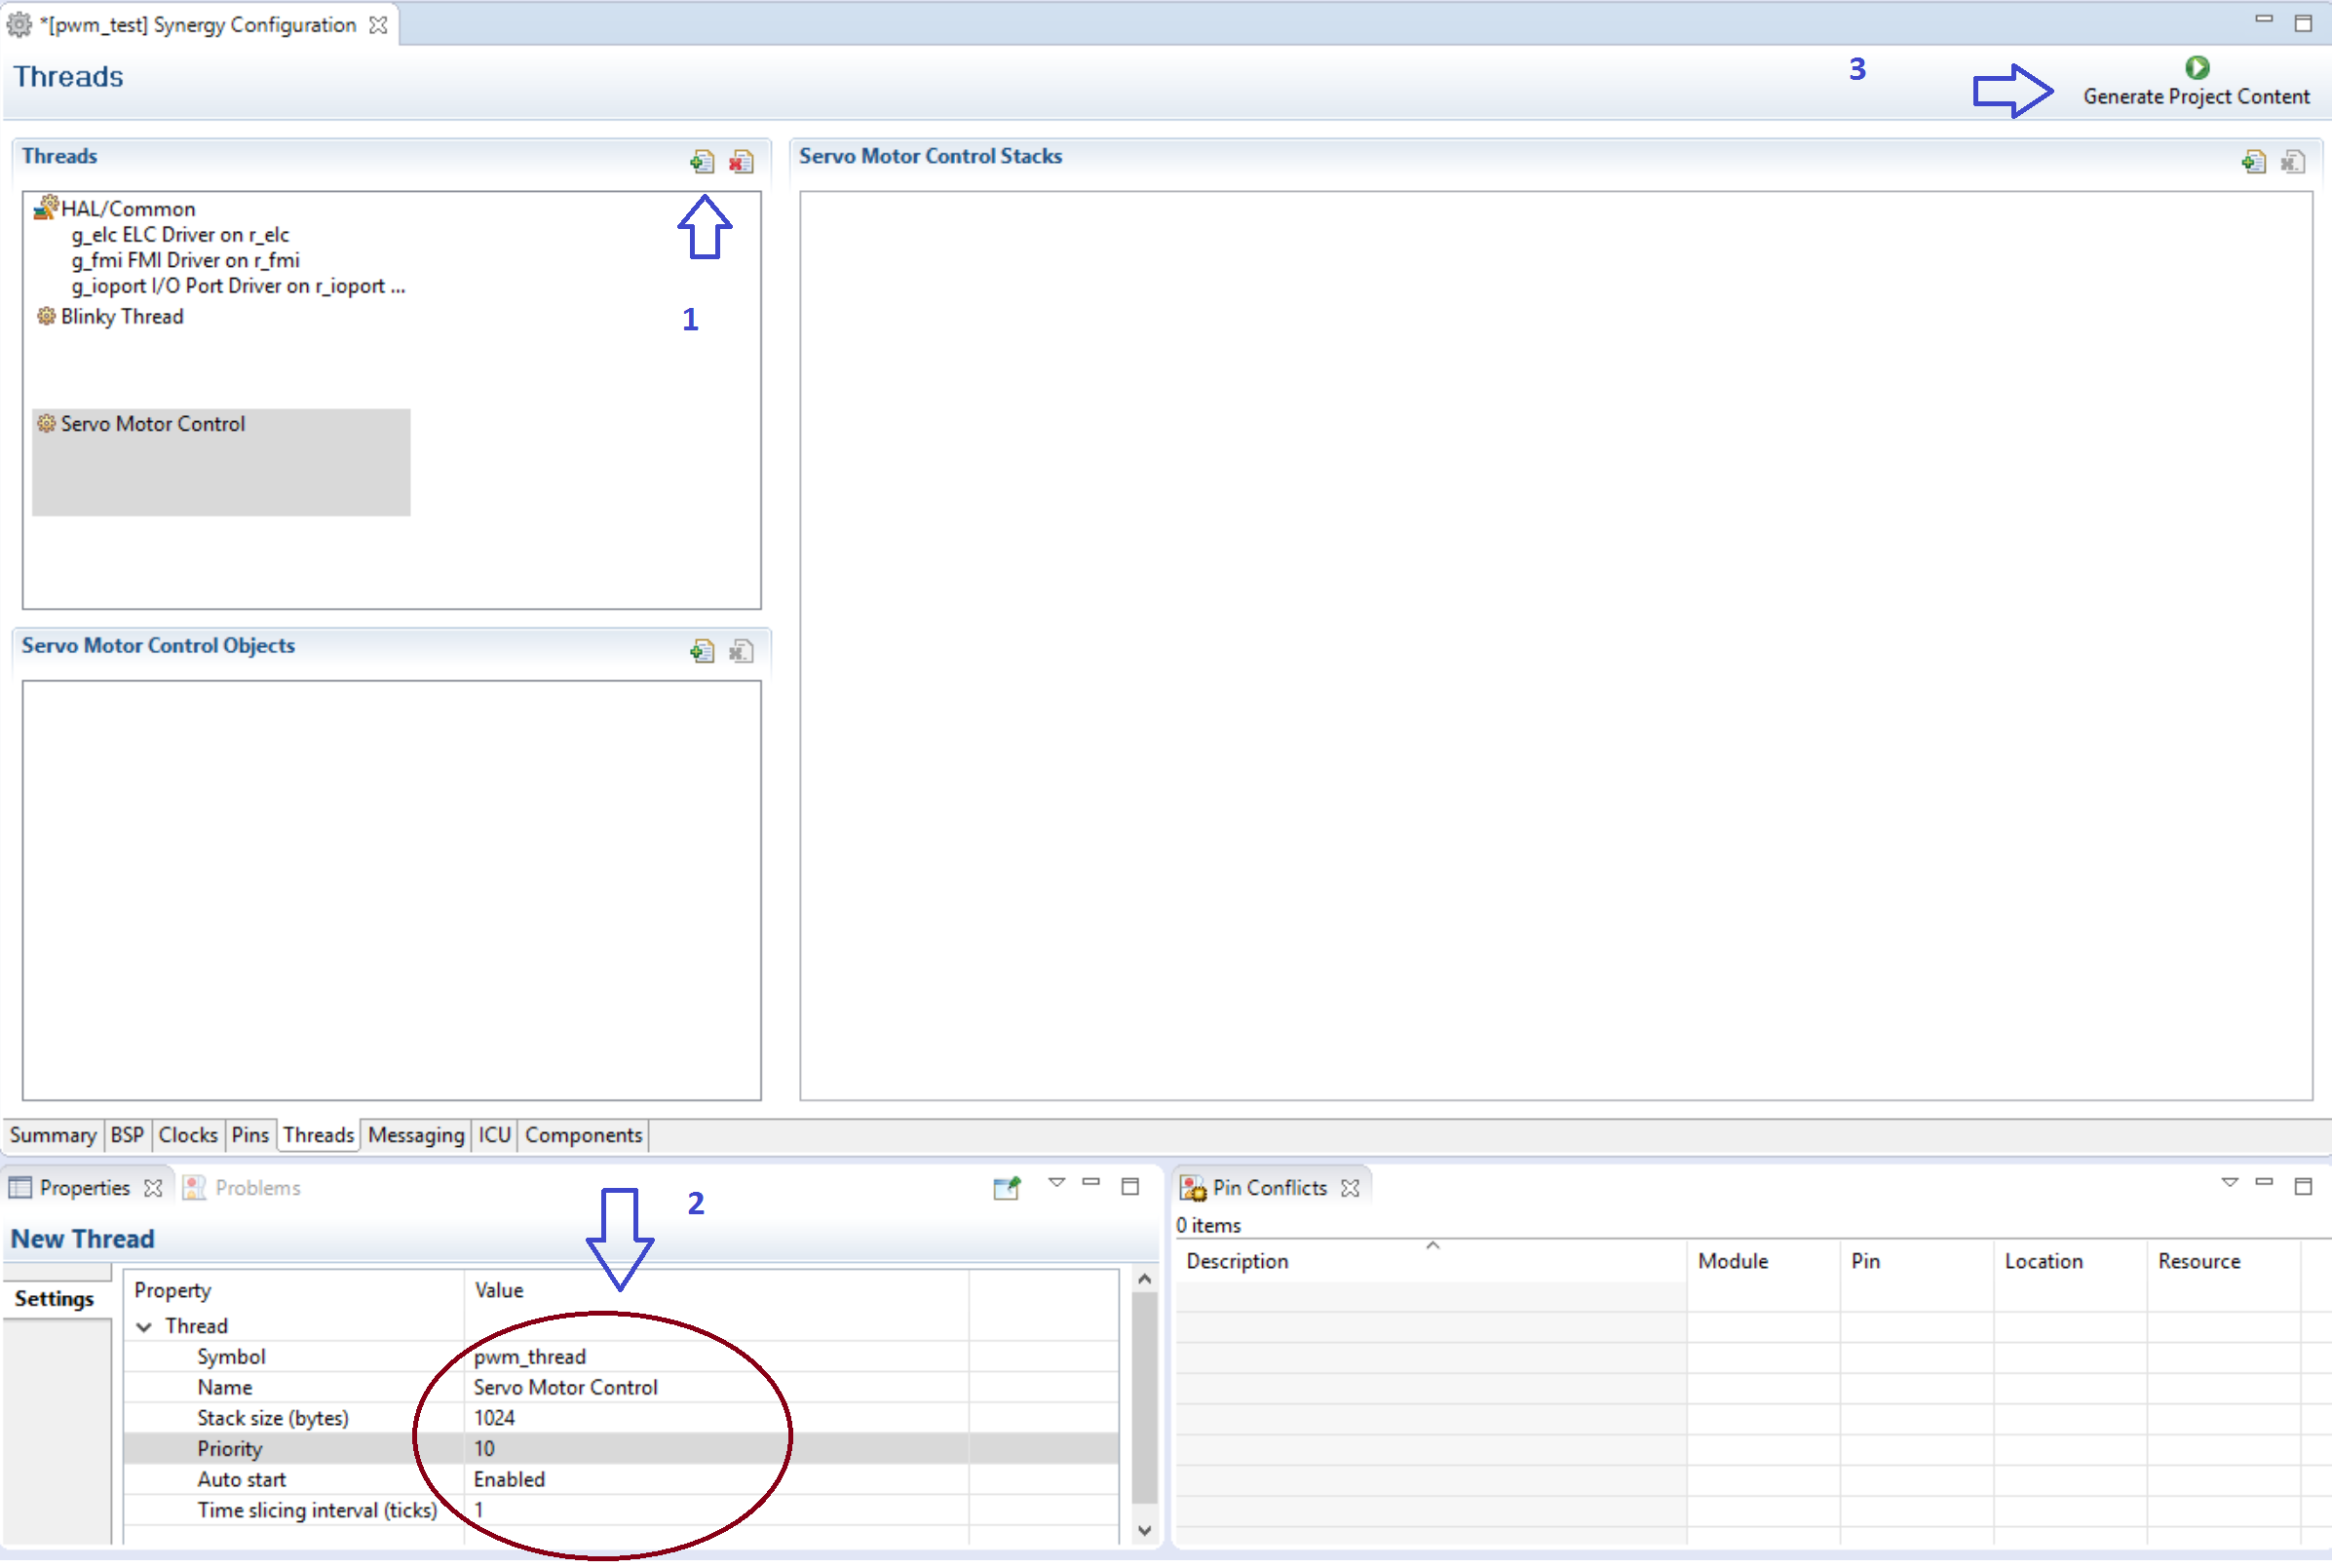Click the green Generate Project Content play icon
This screenshot has width=2332, height=1568.
tap(2196, 66)
